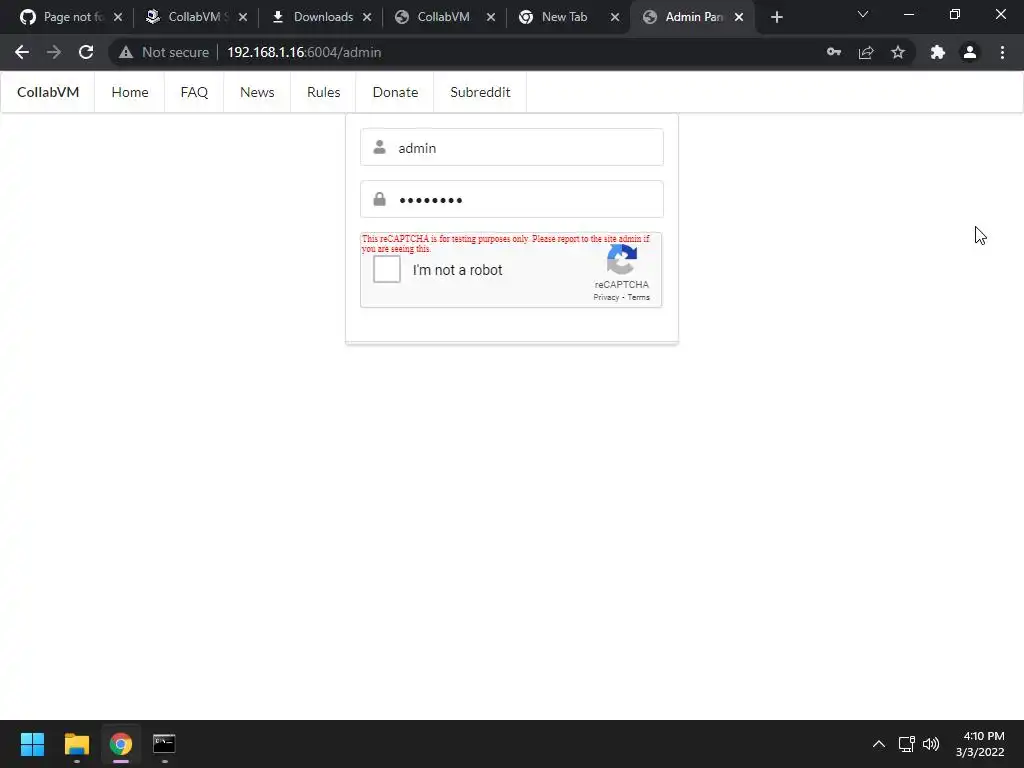1024x768 pixels.
Task: Open the FAQ nav item
Action: click(194, 92)
